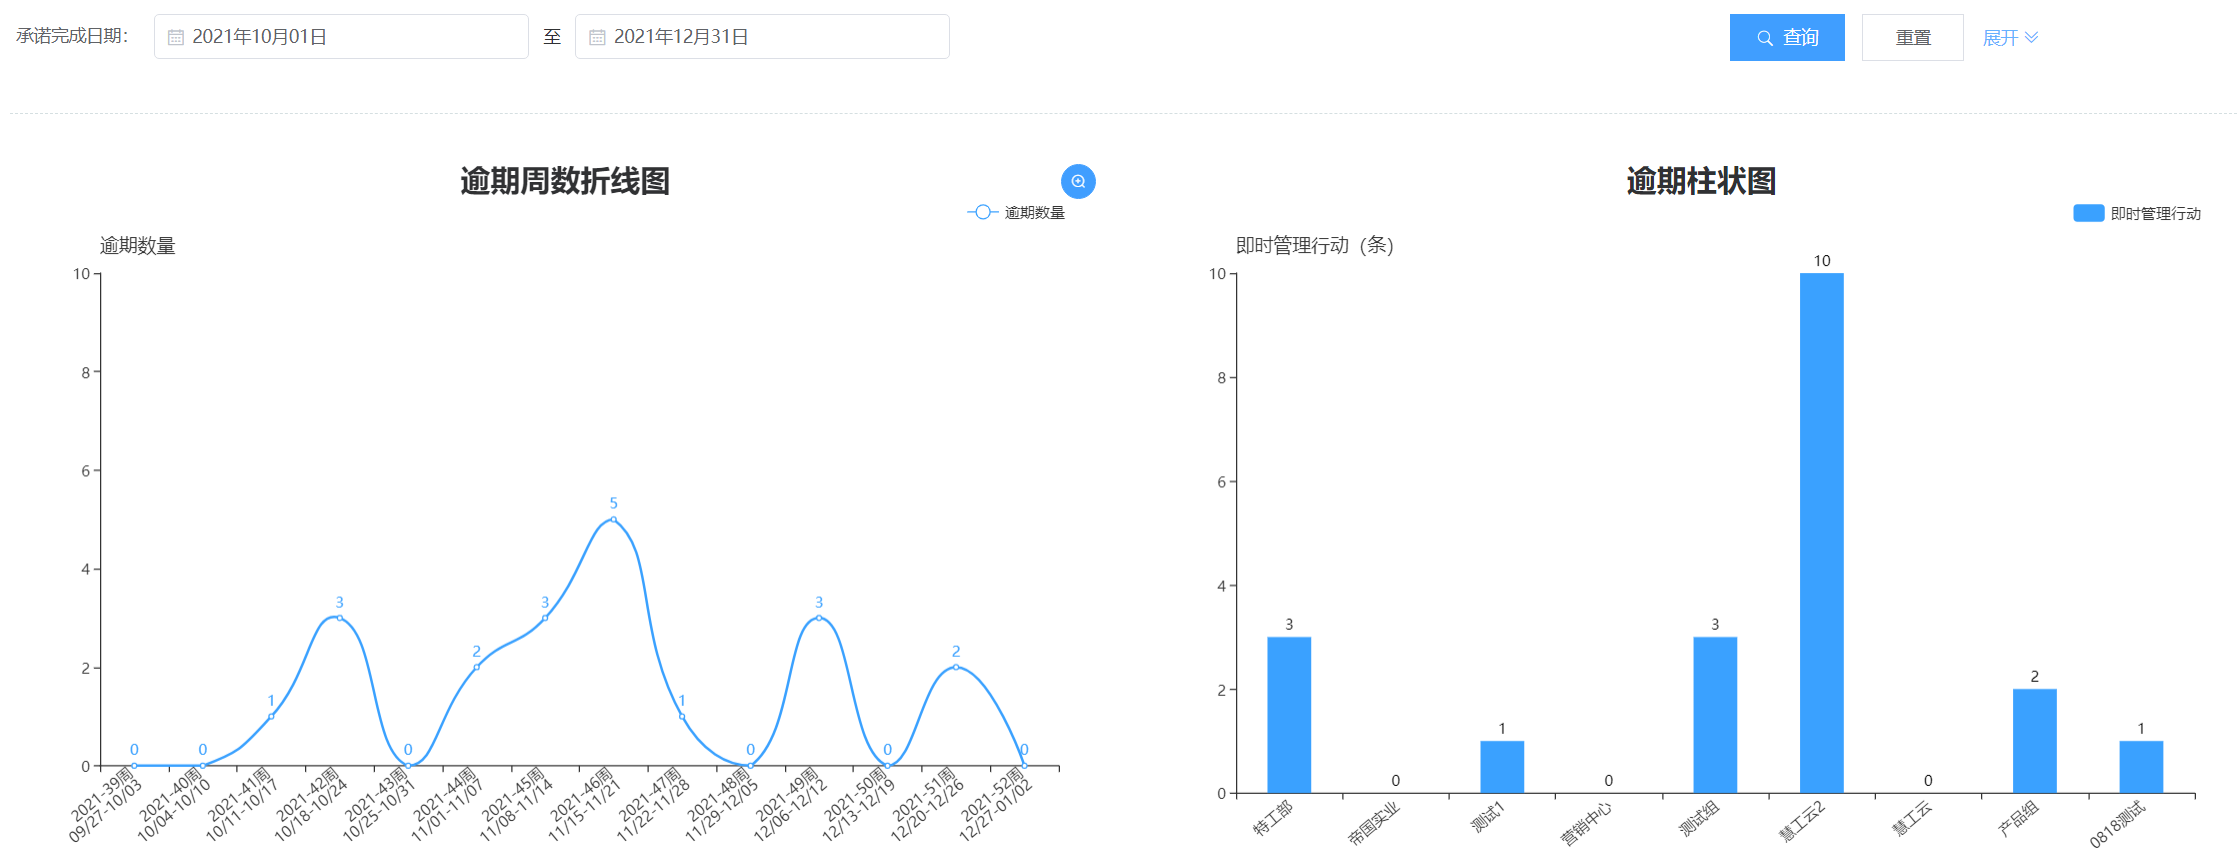This screenshot has height=864, width=2238.
Task: Open the start date picker 2021年10月01日
Action: (340, 37)
